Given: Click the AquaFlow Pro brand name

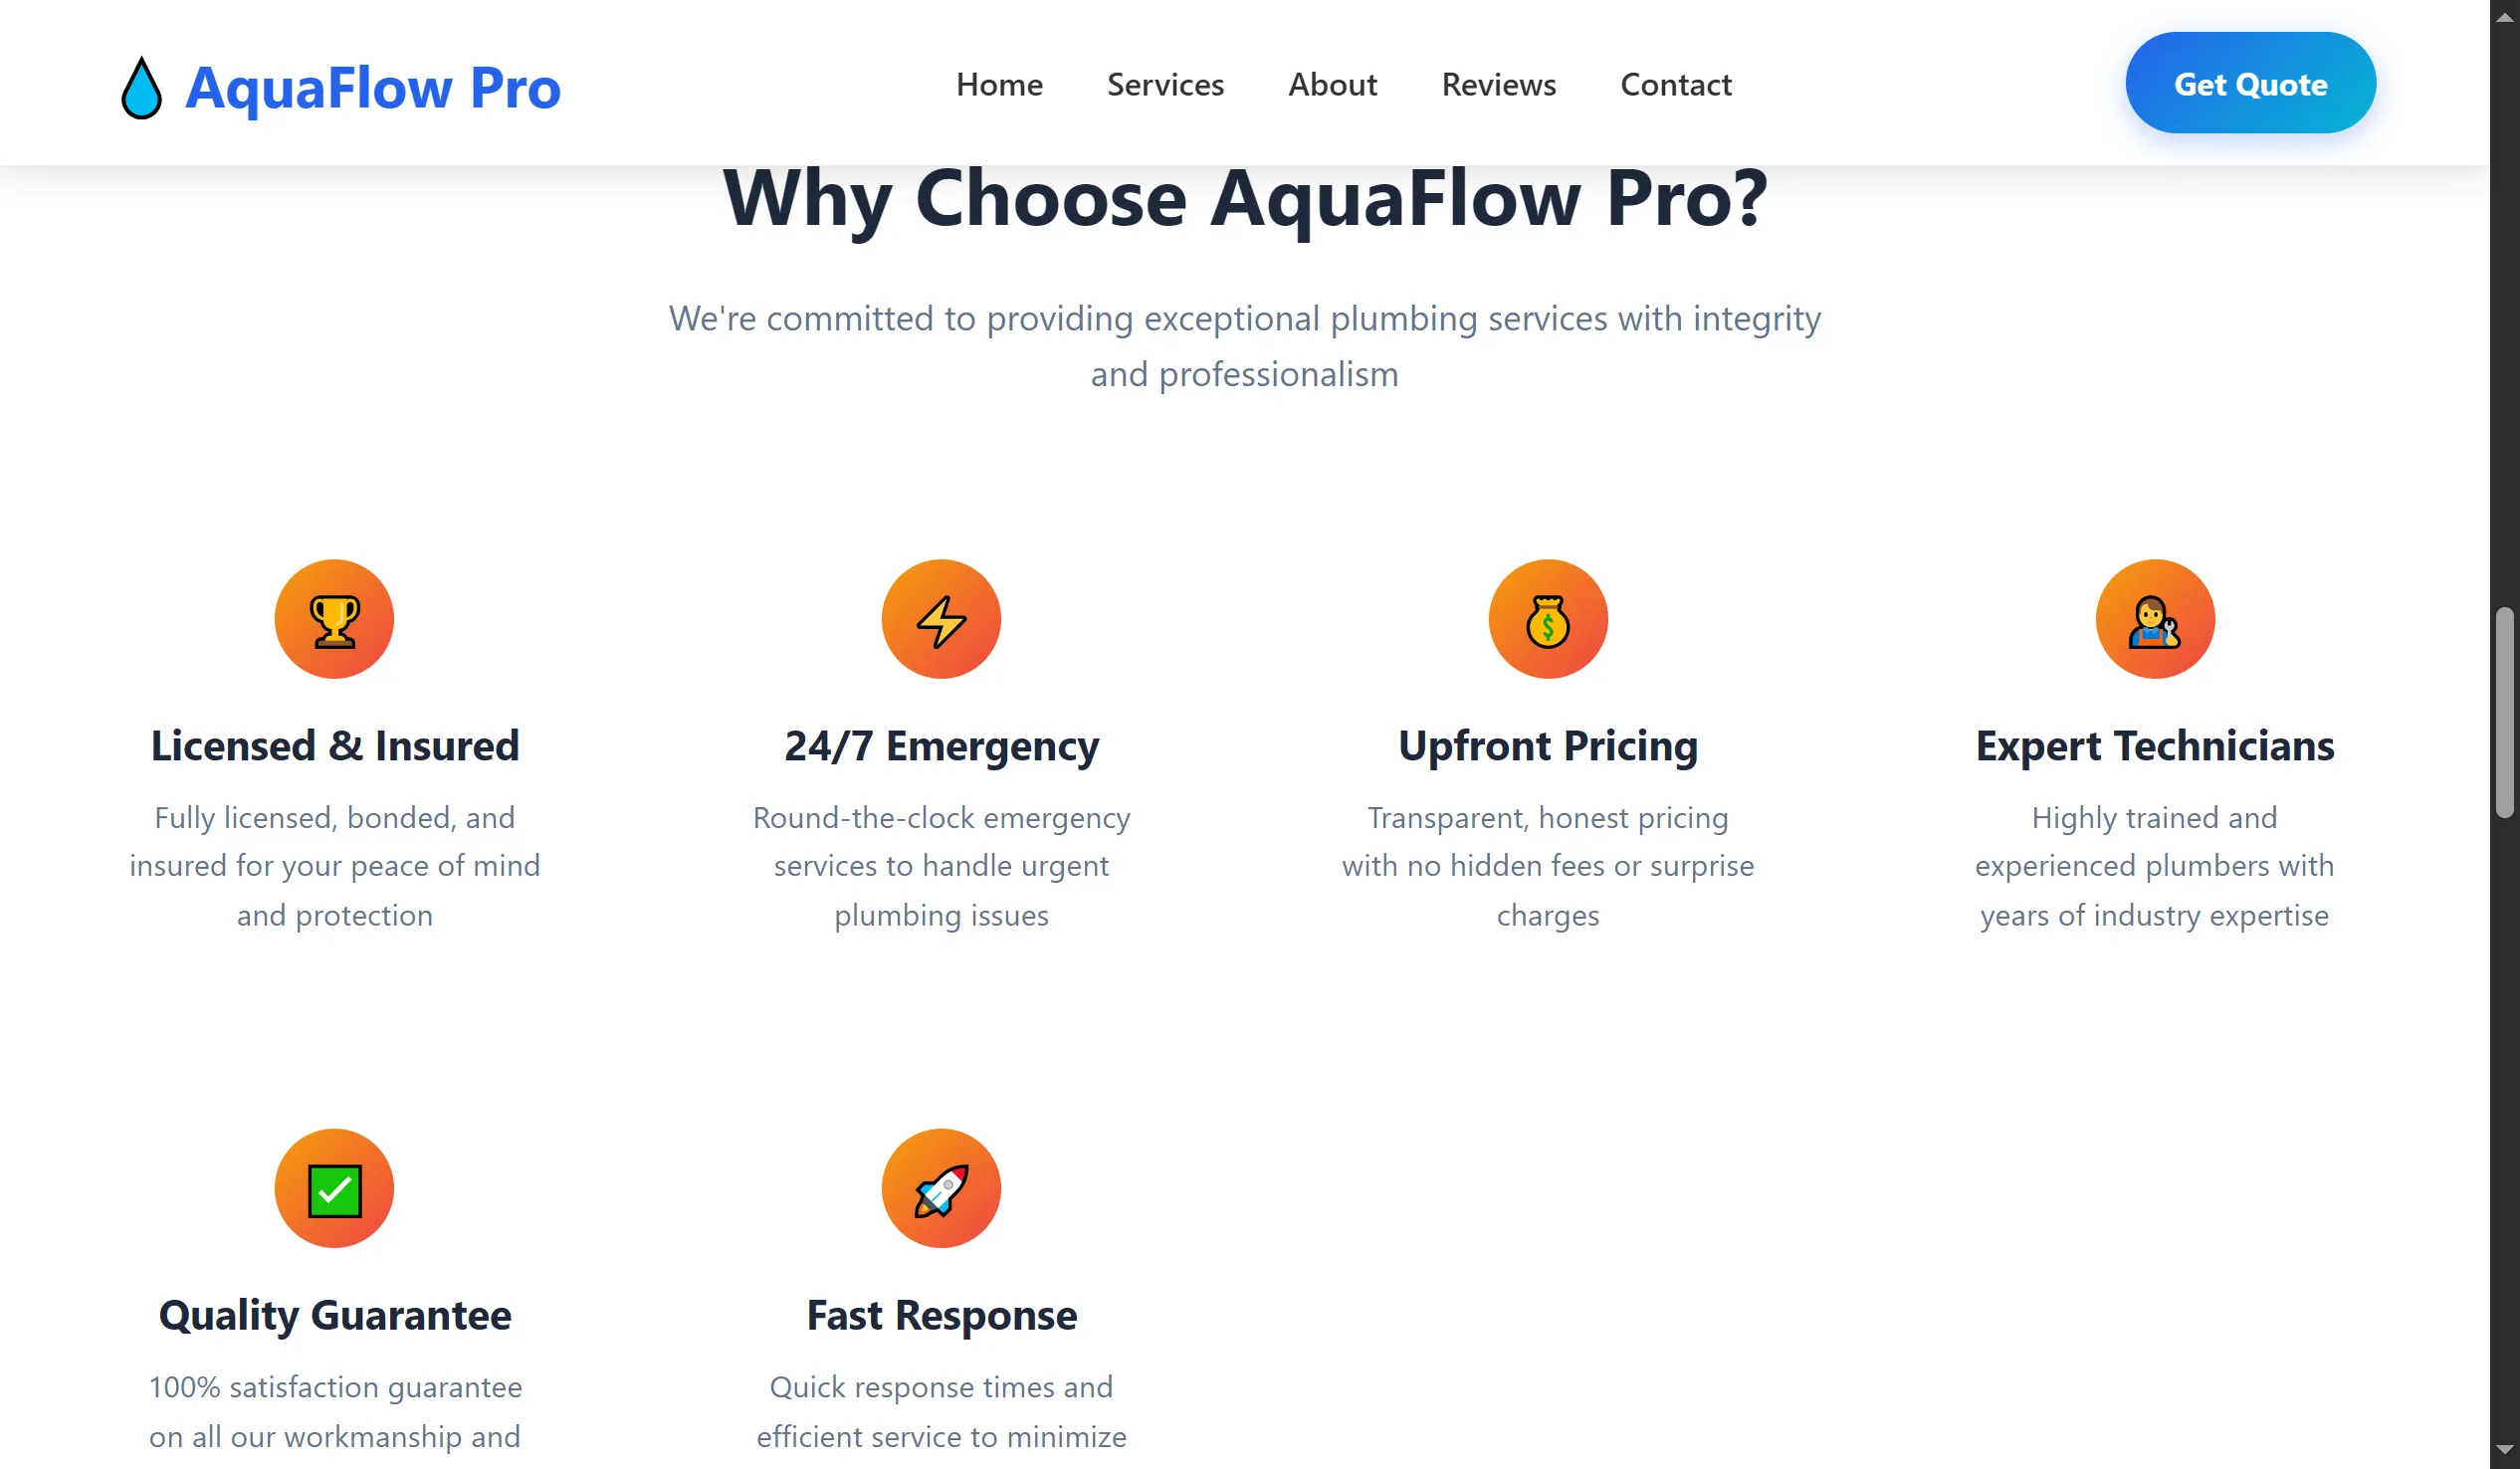Looking at the screenshot, I should 373,88.
